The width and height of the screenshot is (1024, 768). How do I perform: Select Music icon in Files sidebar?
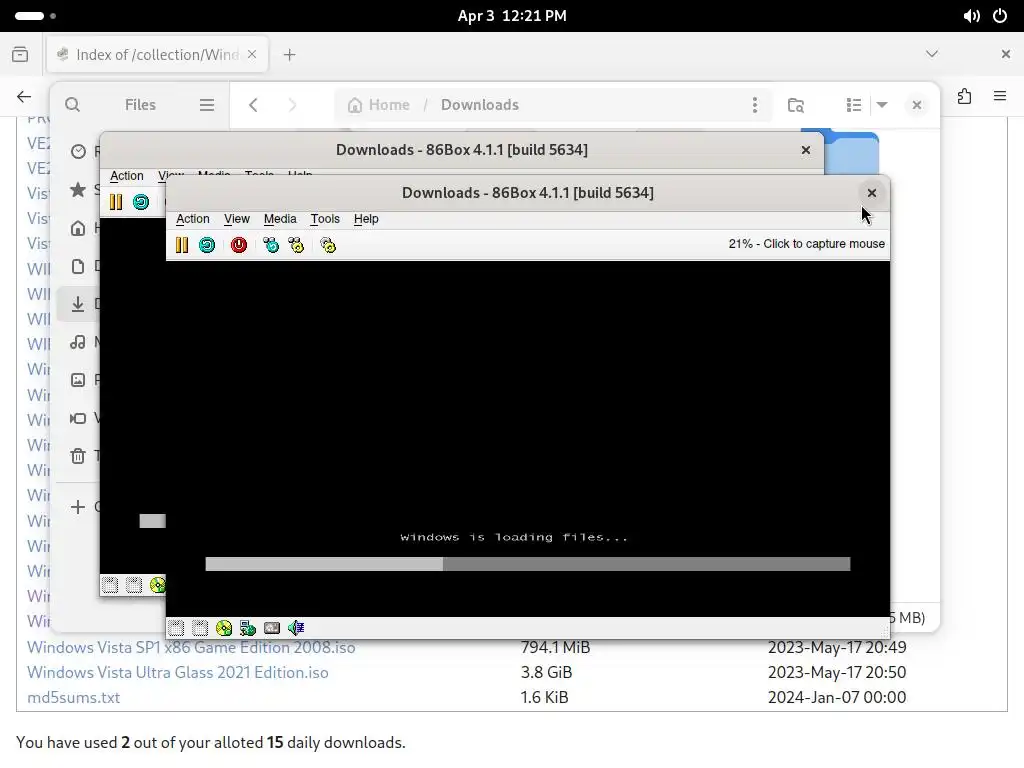tap(78, 342)
